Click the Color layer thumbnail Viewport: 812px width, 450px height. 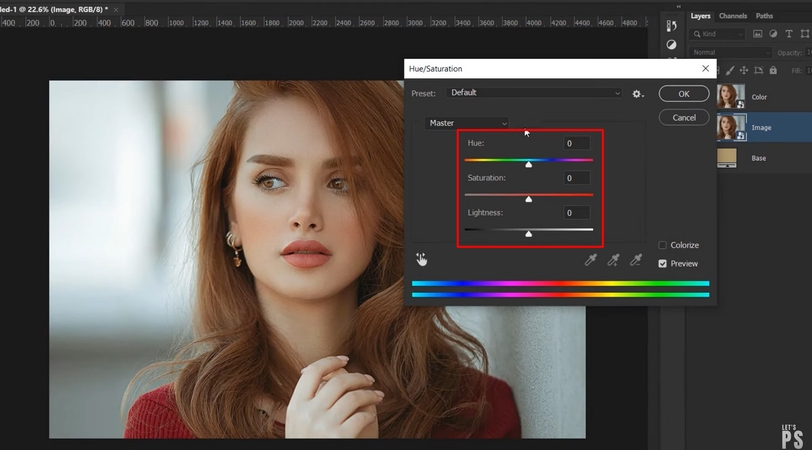(731, 96)
